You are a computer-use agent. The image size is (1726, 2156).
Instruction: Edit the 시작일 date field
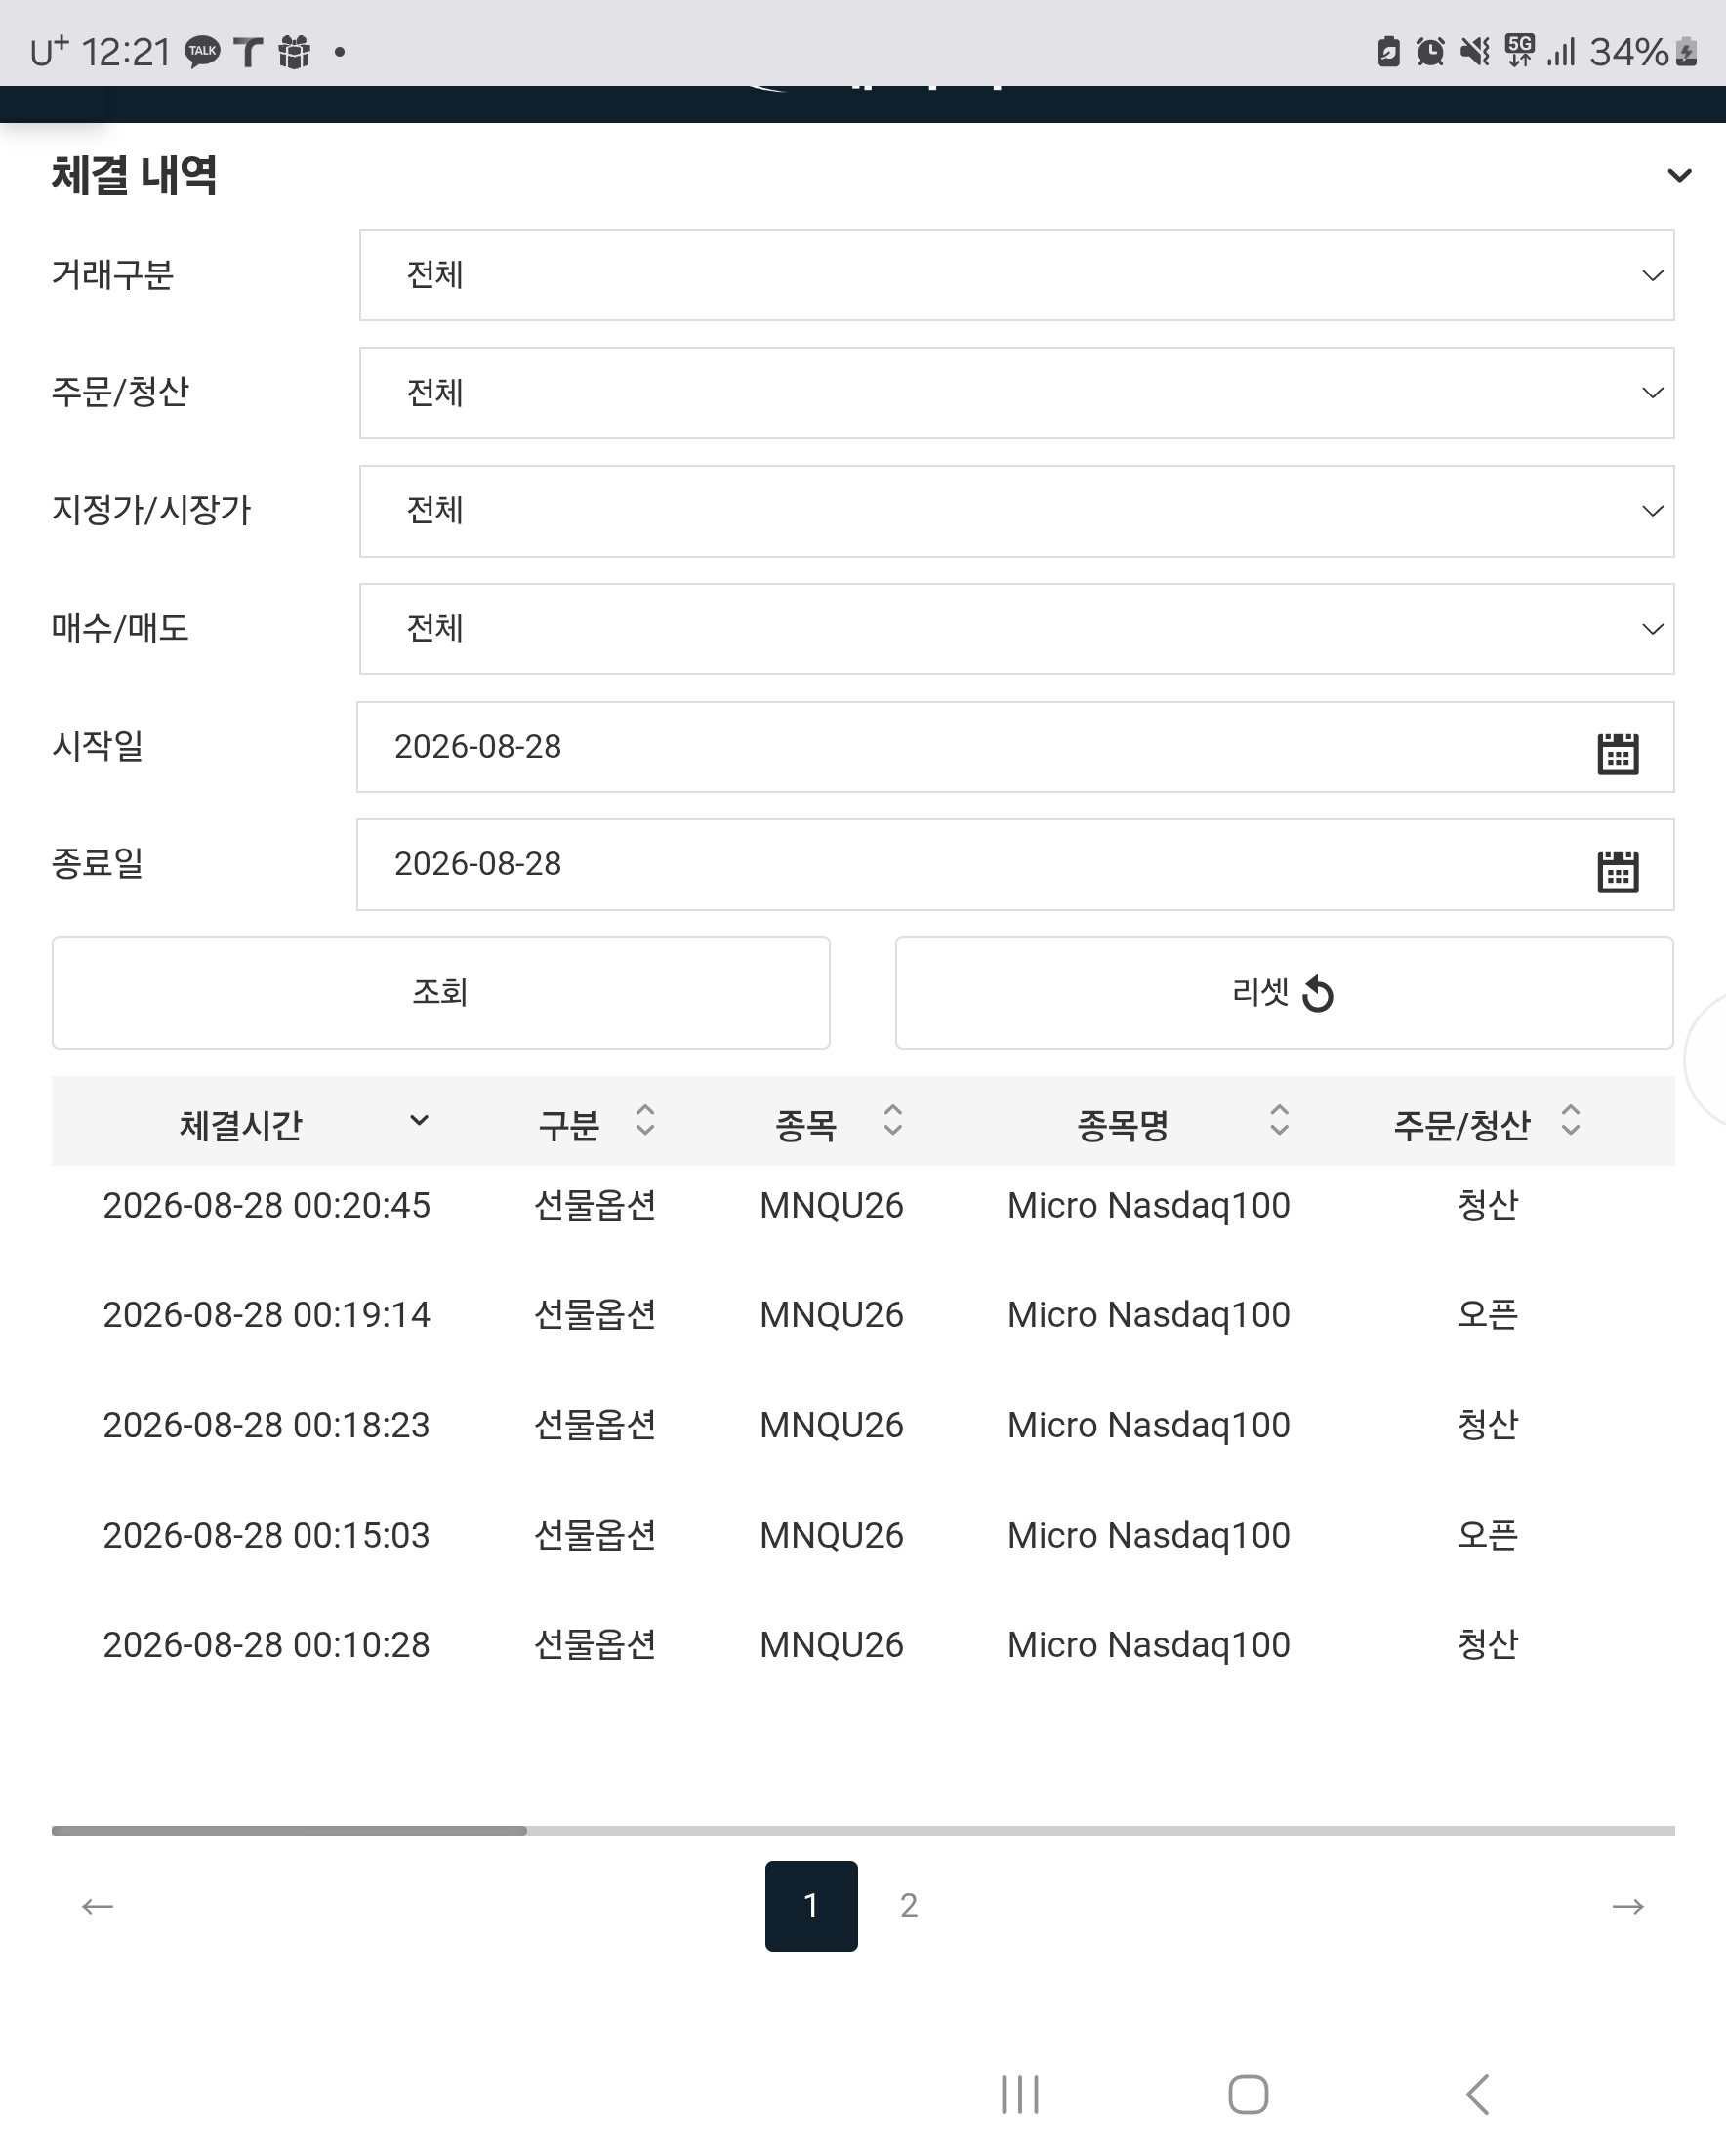(1015, 747)
